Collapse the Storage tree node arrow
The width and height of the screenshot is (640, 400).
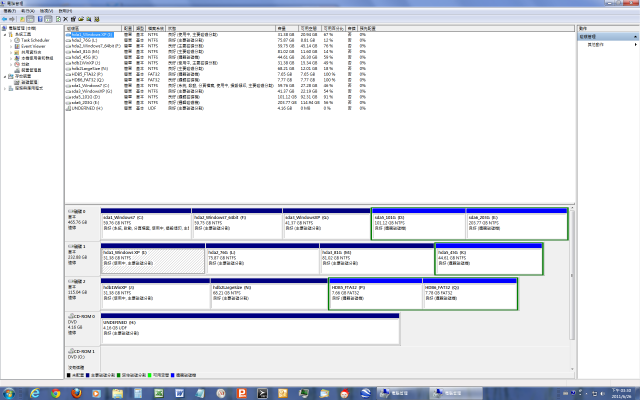tap(5, 76)
